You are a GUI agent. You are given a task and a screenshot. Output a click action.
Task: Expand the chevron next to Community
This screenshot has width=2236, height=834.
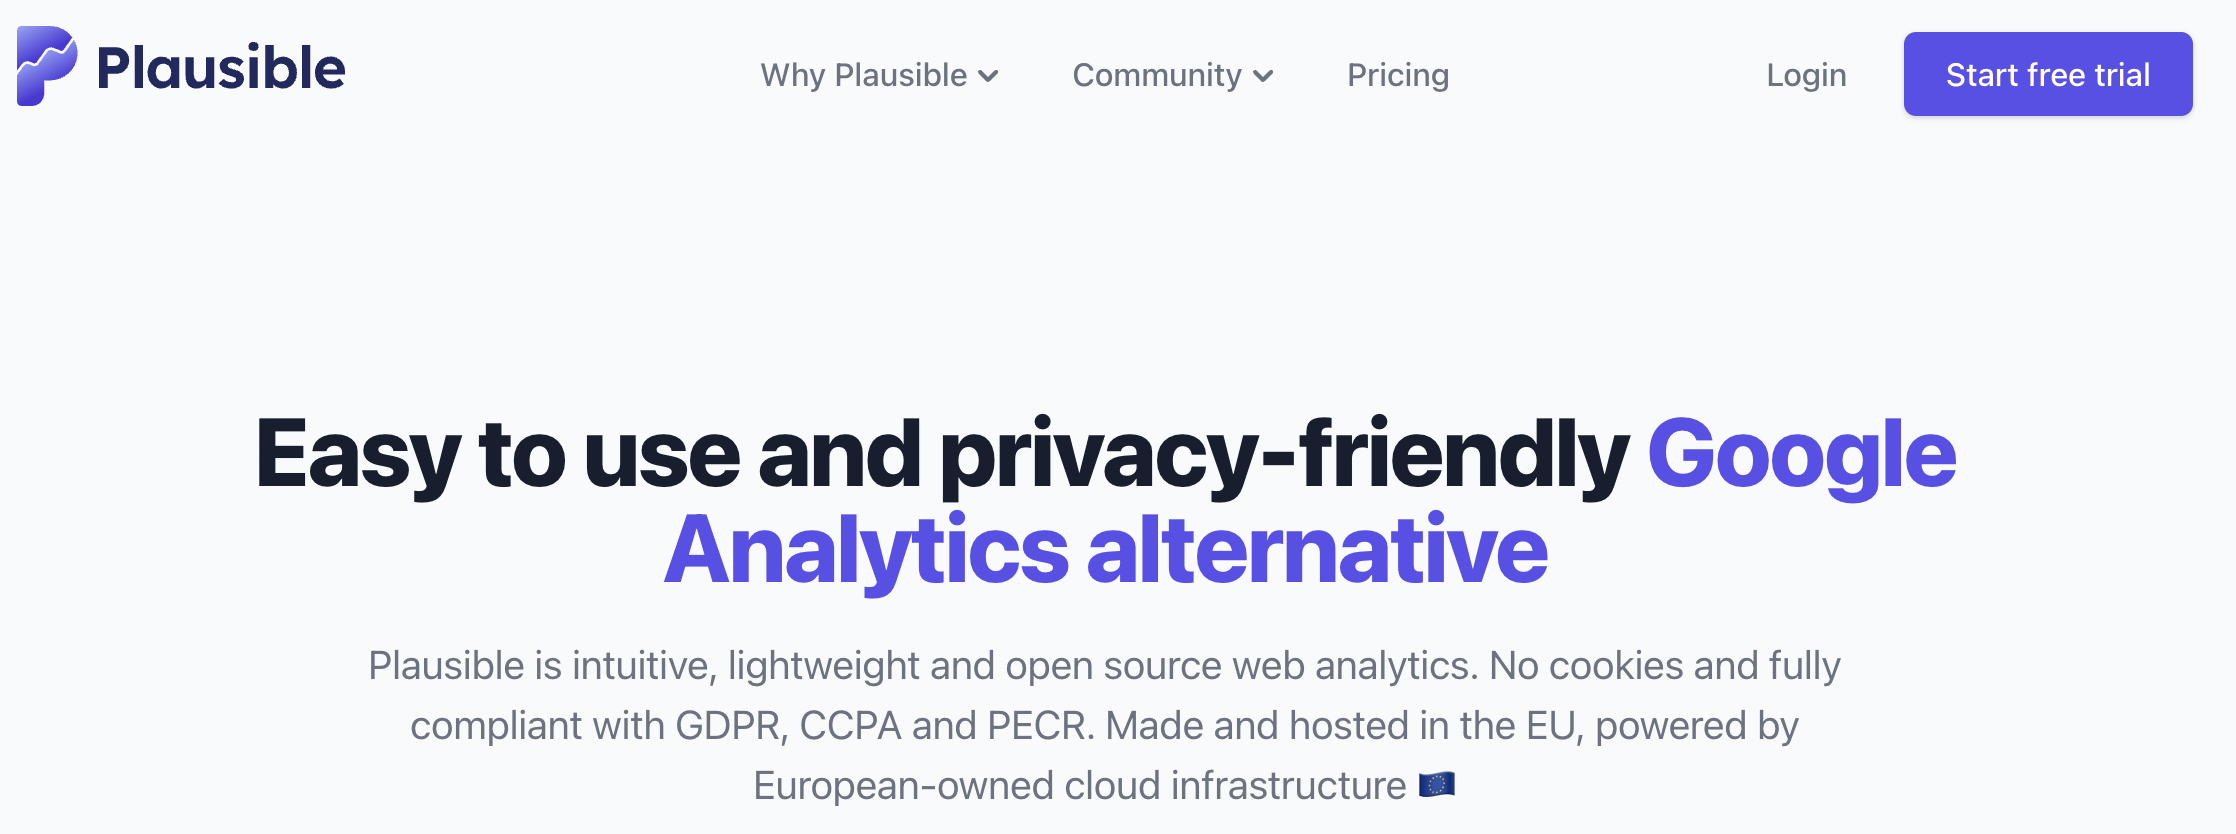[1263, 76]
